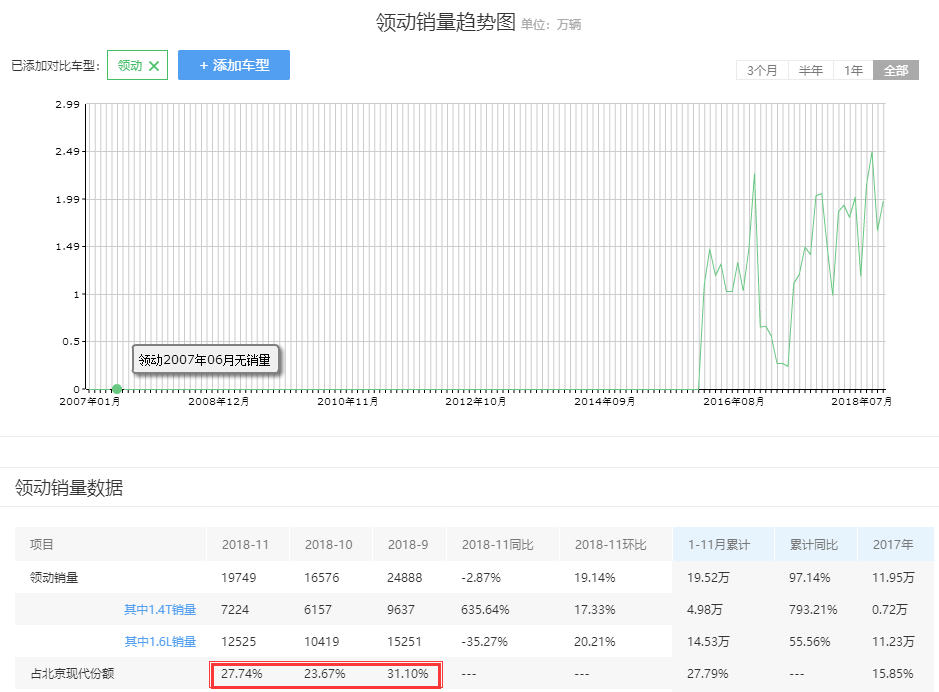Image resolution: width=939 pixels, height=692 pixels.
Task: Select the 全部 time range
Action: click(896, 70)
